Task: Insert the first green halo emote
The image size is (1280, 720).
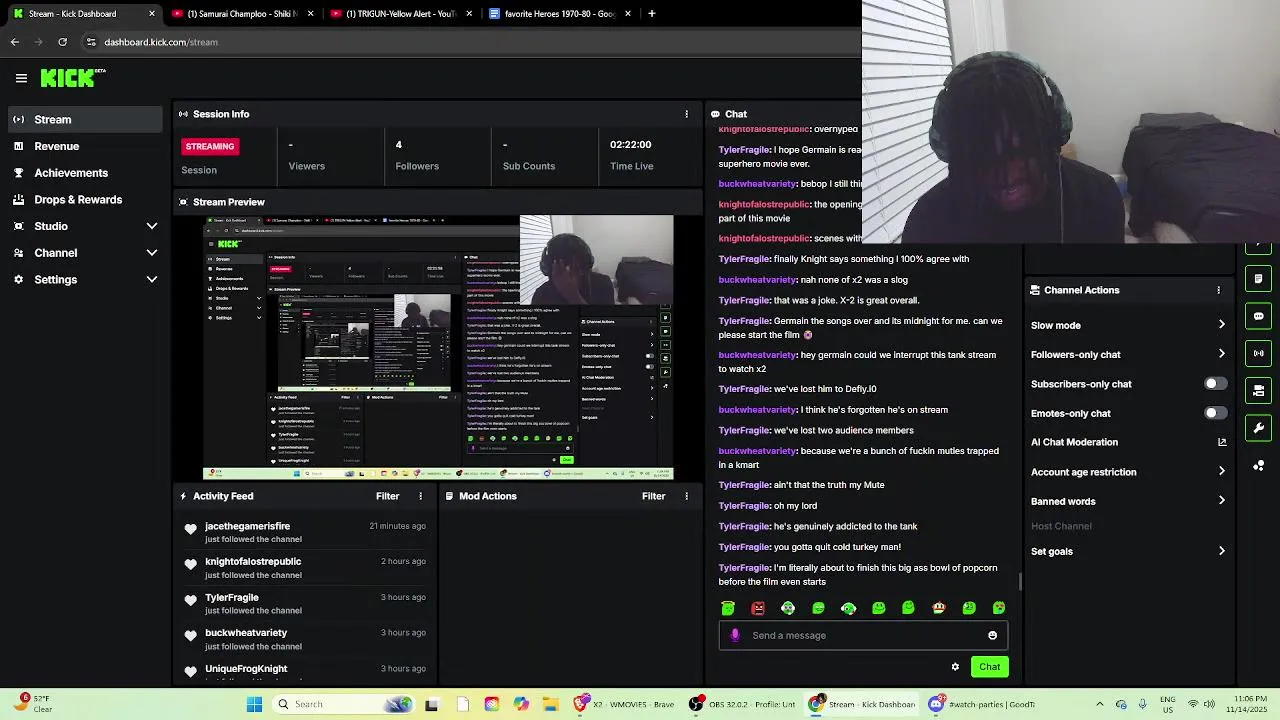Action: pyautogui.click(x=728, y=608)
